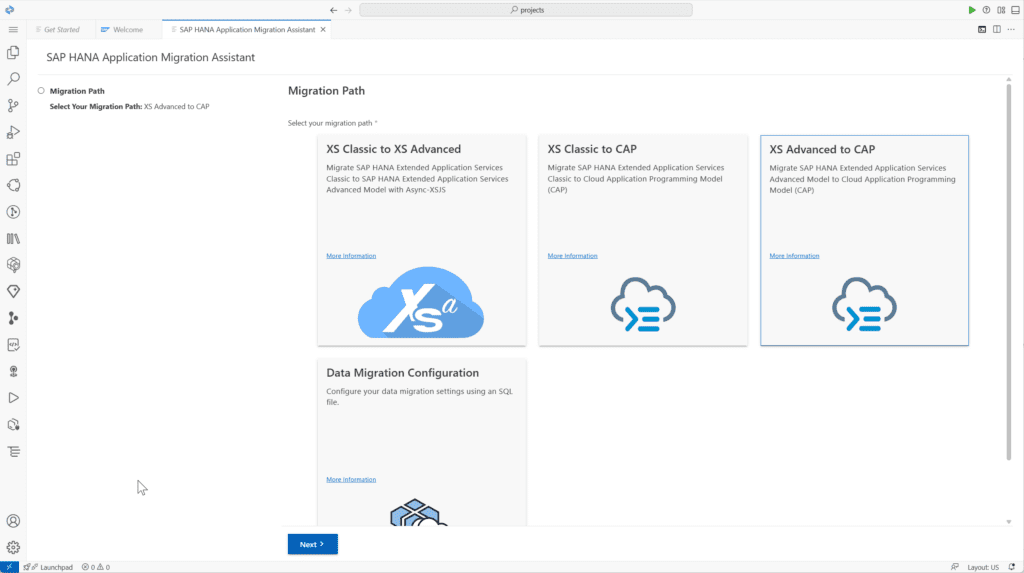Viewport: 1024px width, 573px height.
Task: Open the Explorer view in activity bar
Action: click(13, 52)
